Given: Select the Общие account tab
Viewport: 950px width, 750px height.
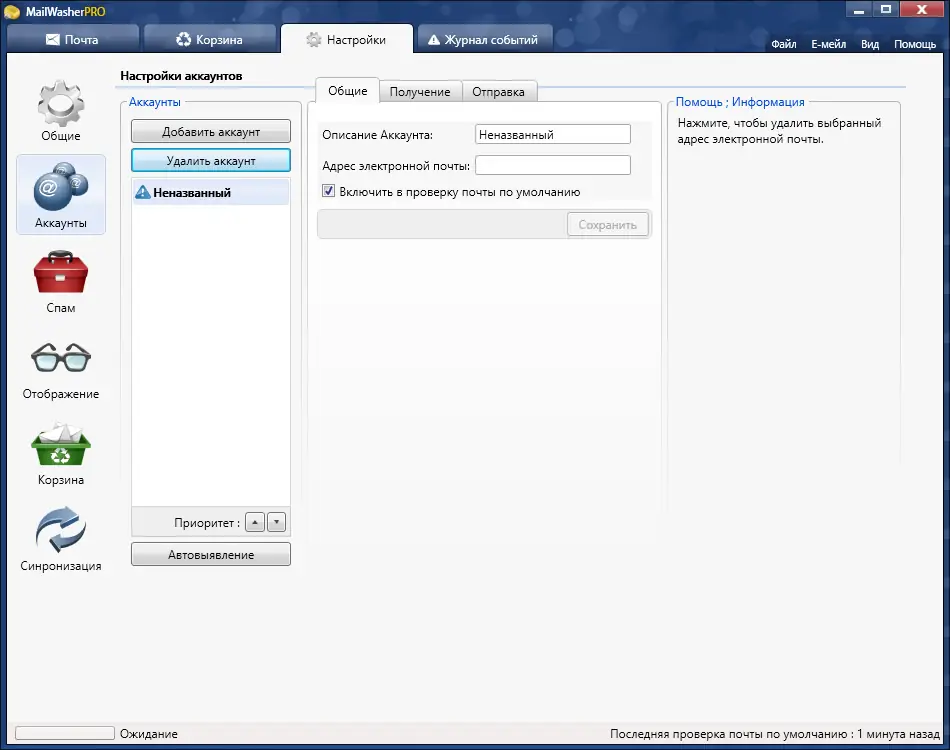Looking at the screenshot, I should [348, 91].
